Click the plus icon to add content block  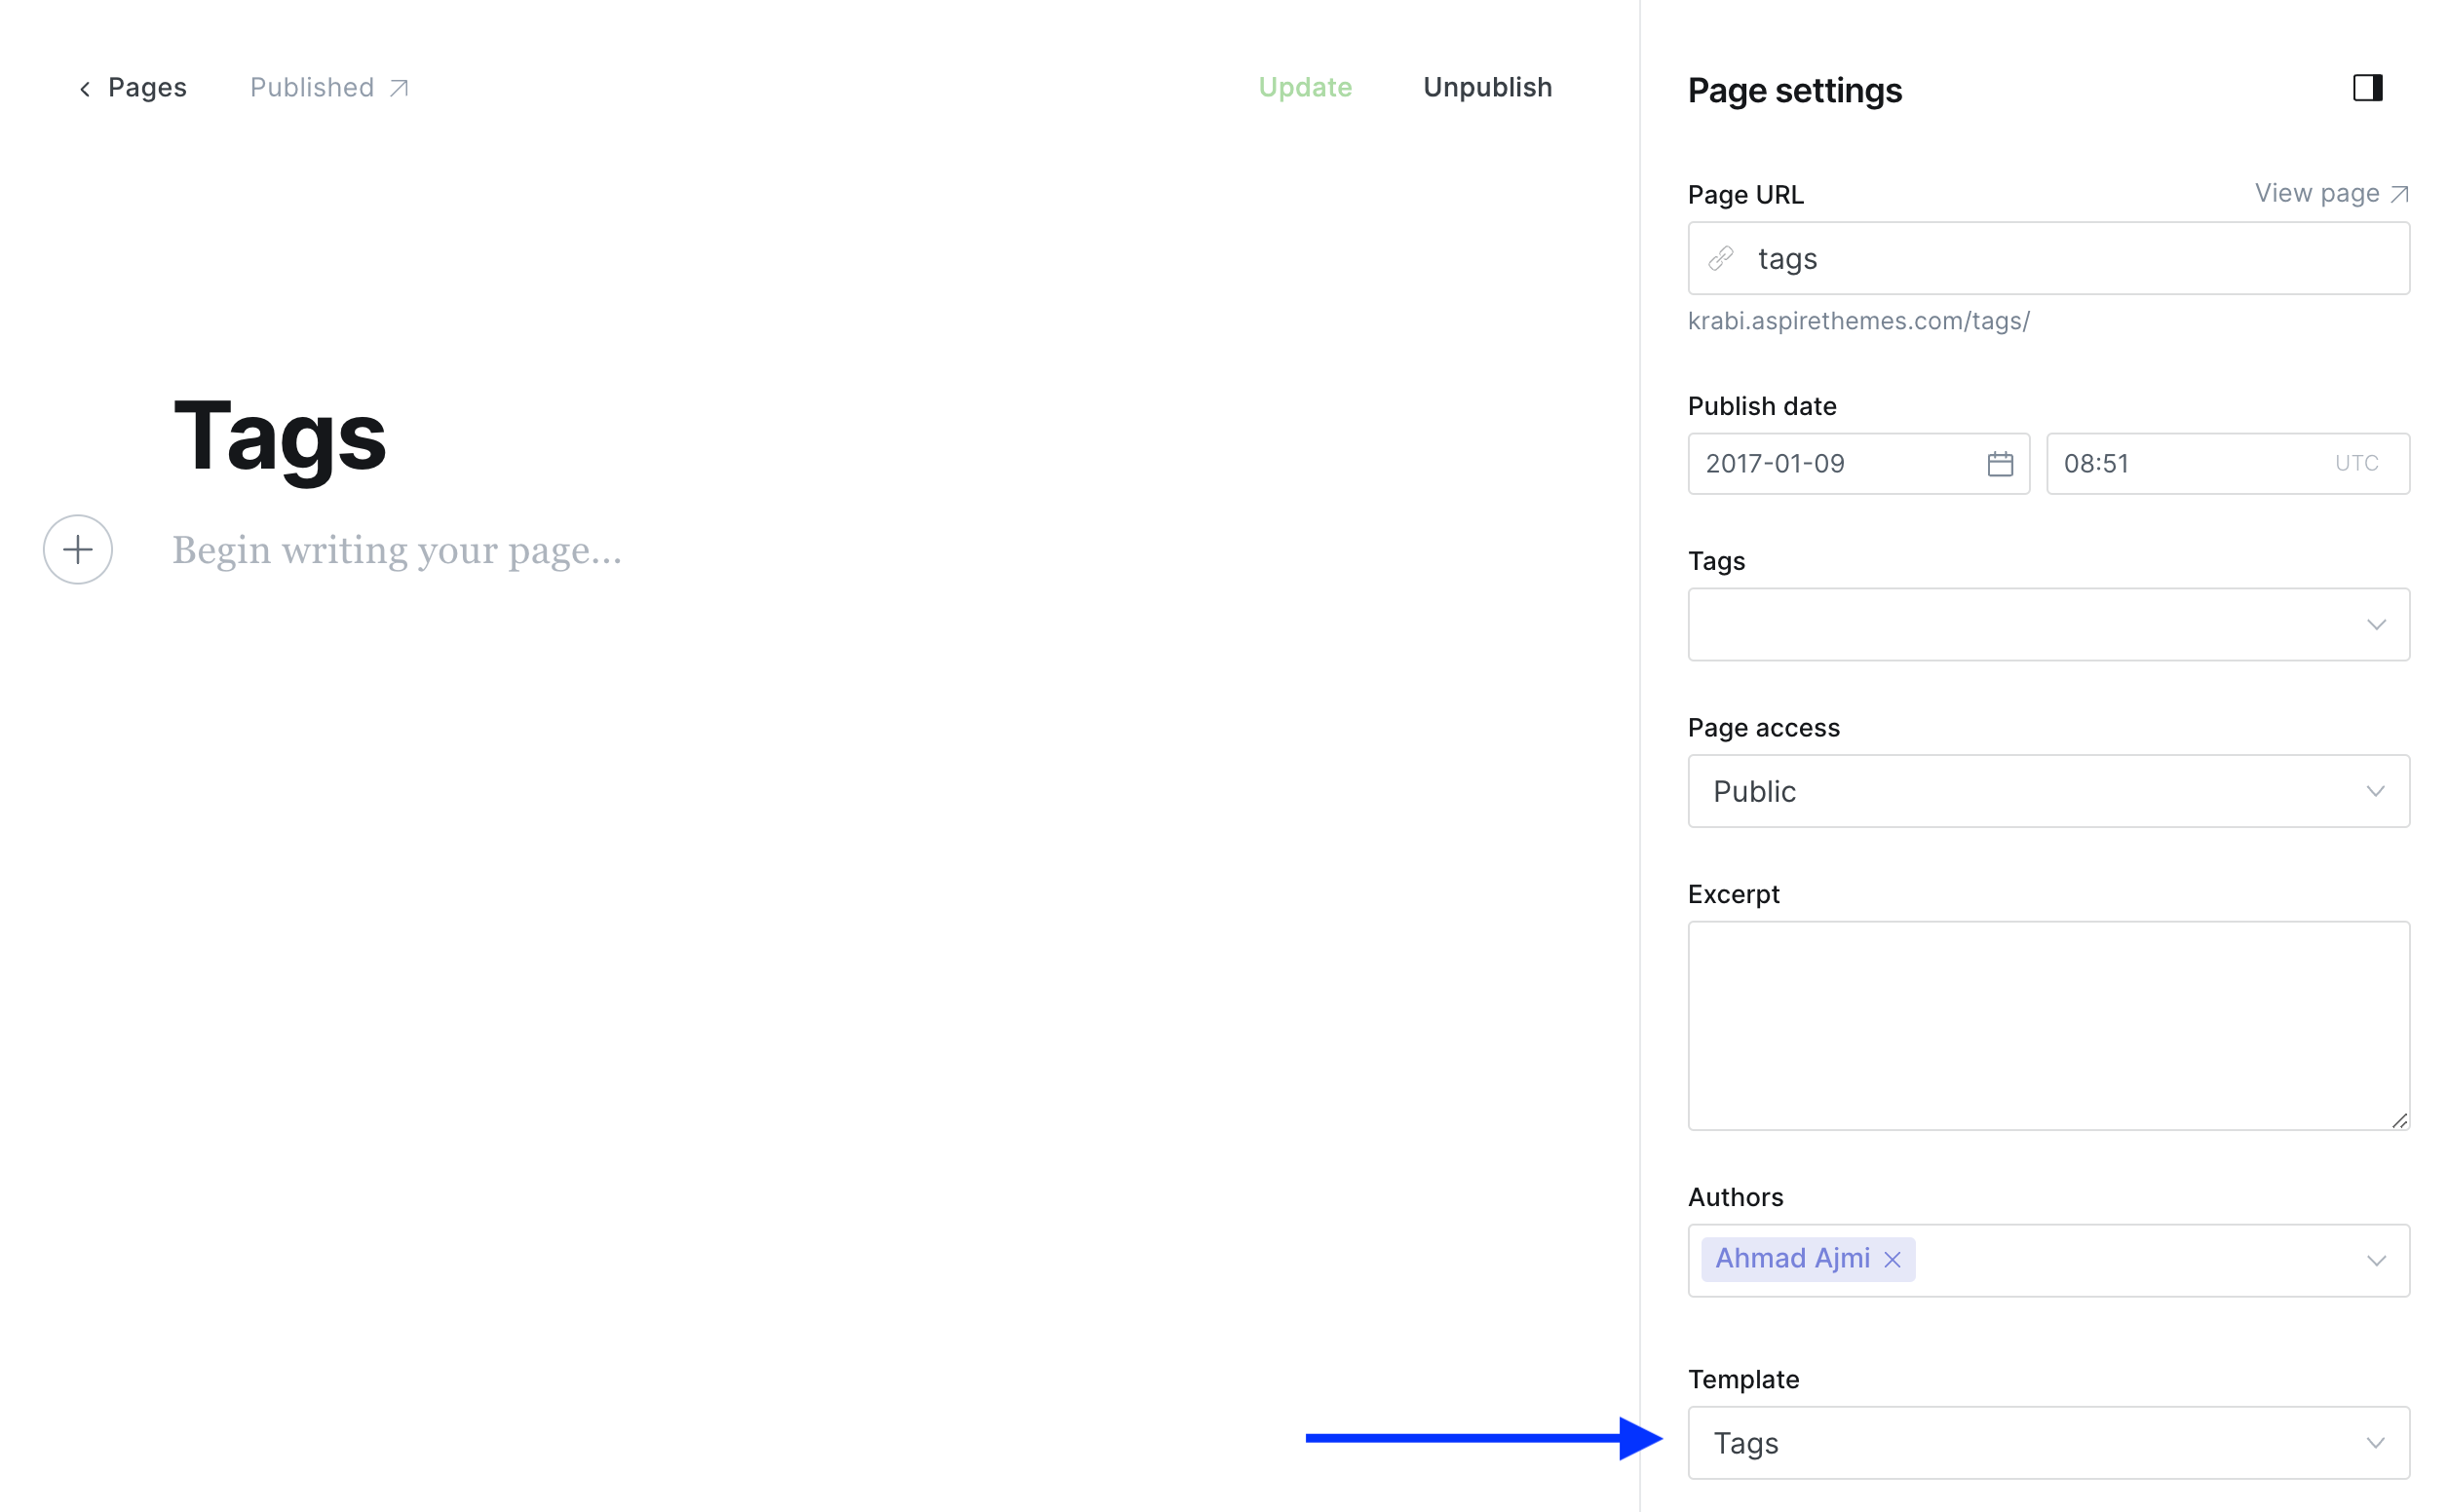click(x=77, y=548)
